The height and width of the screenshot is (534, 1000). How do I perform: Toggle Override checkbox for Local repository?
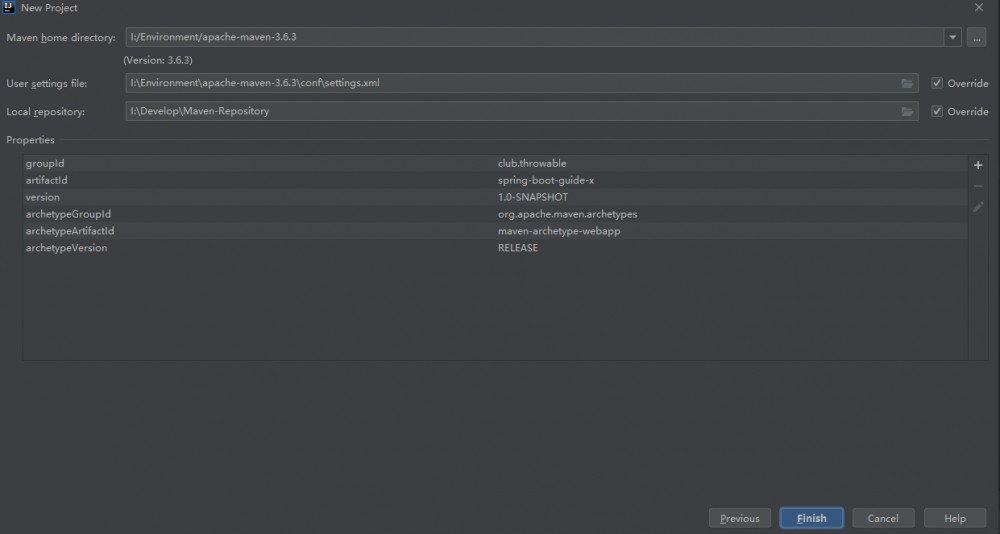click(x=937, y=112)
